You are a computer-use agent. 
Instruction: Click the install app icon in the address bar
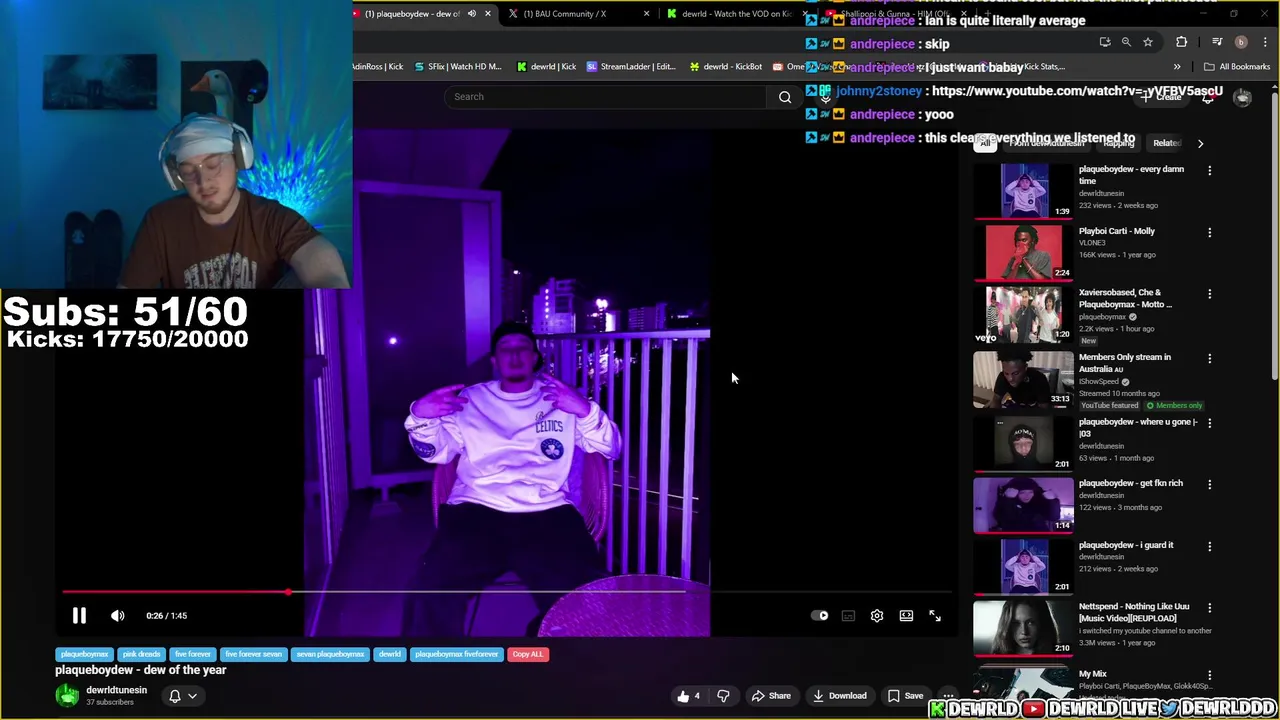pyautogui.click(x=1105, y=42)
